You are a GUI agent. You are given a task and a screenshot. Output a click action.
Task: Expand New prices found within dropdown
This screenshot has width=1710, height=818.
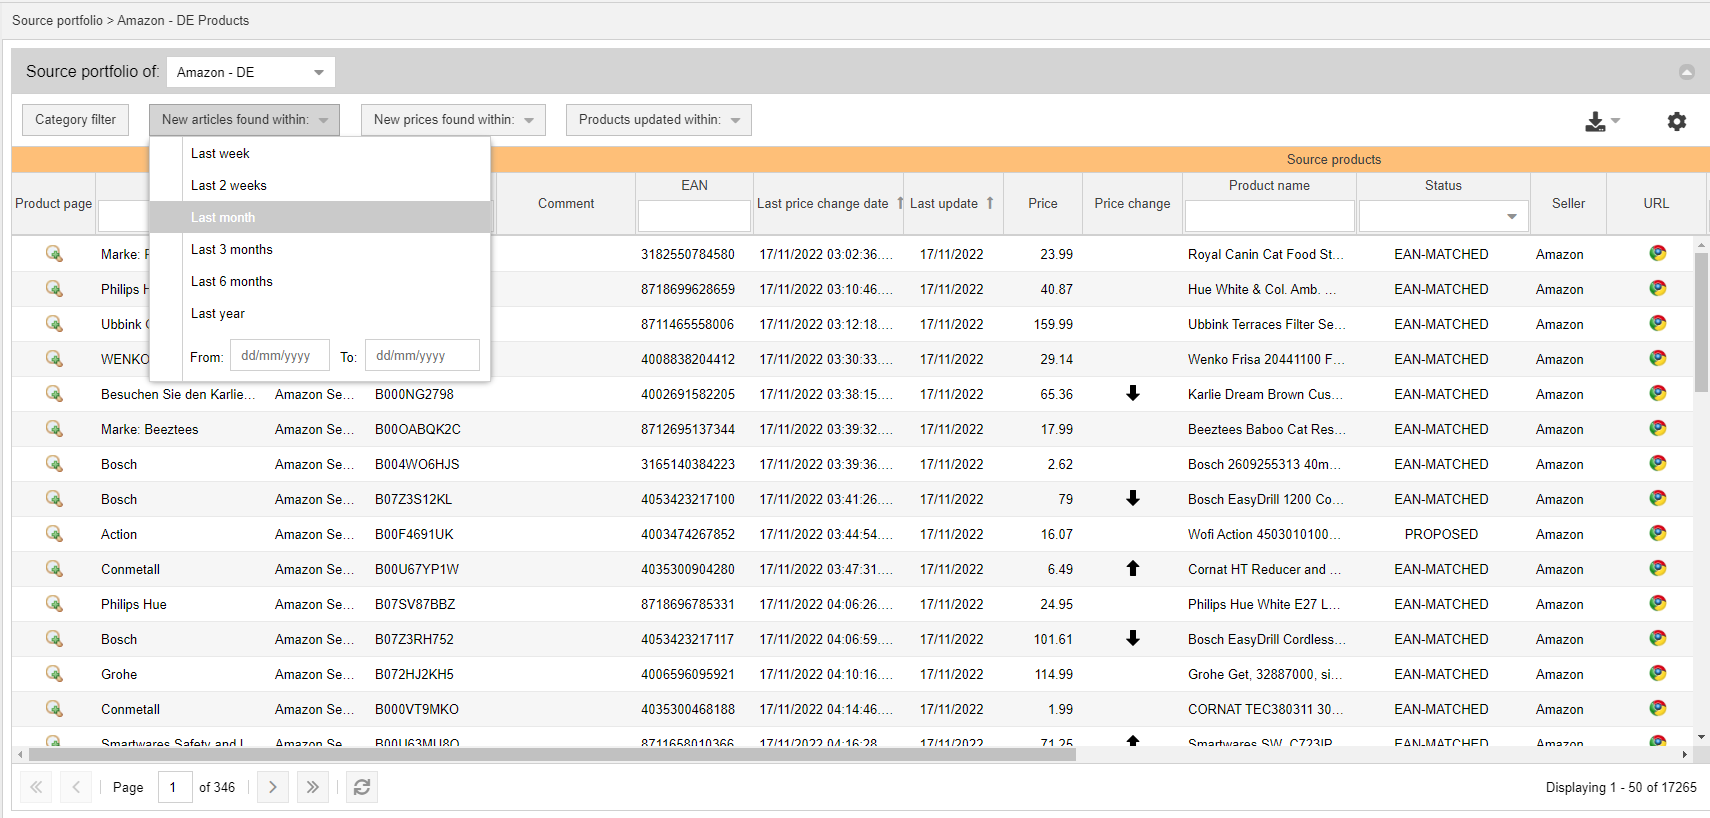click(x=453, y=120)
